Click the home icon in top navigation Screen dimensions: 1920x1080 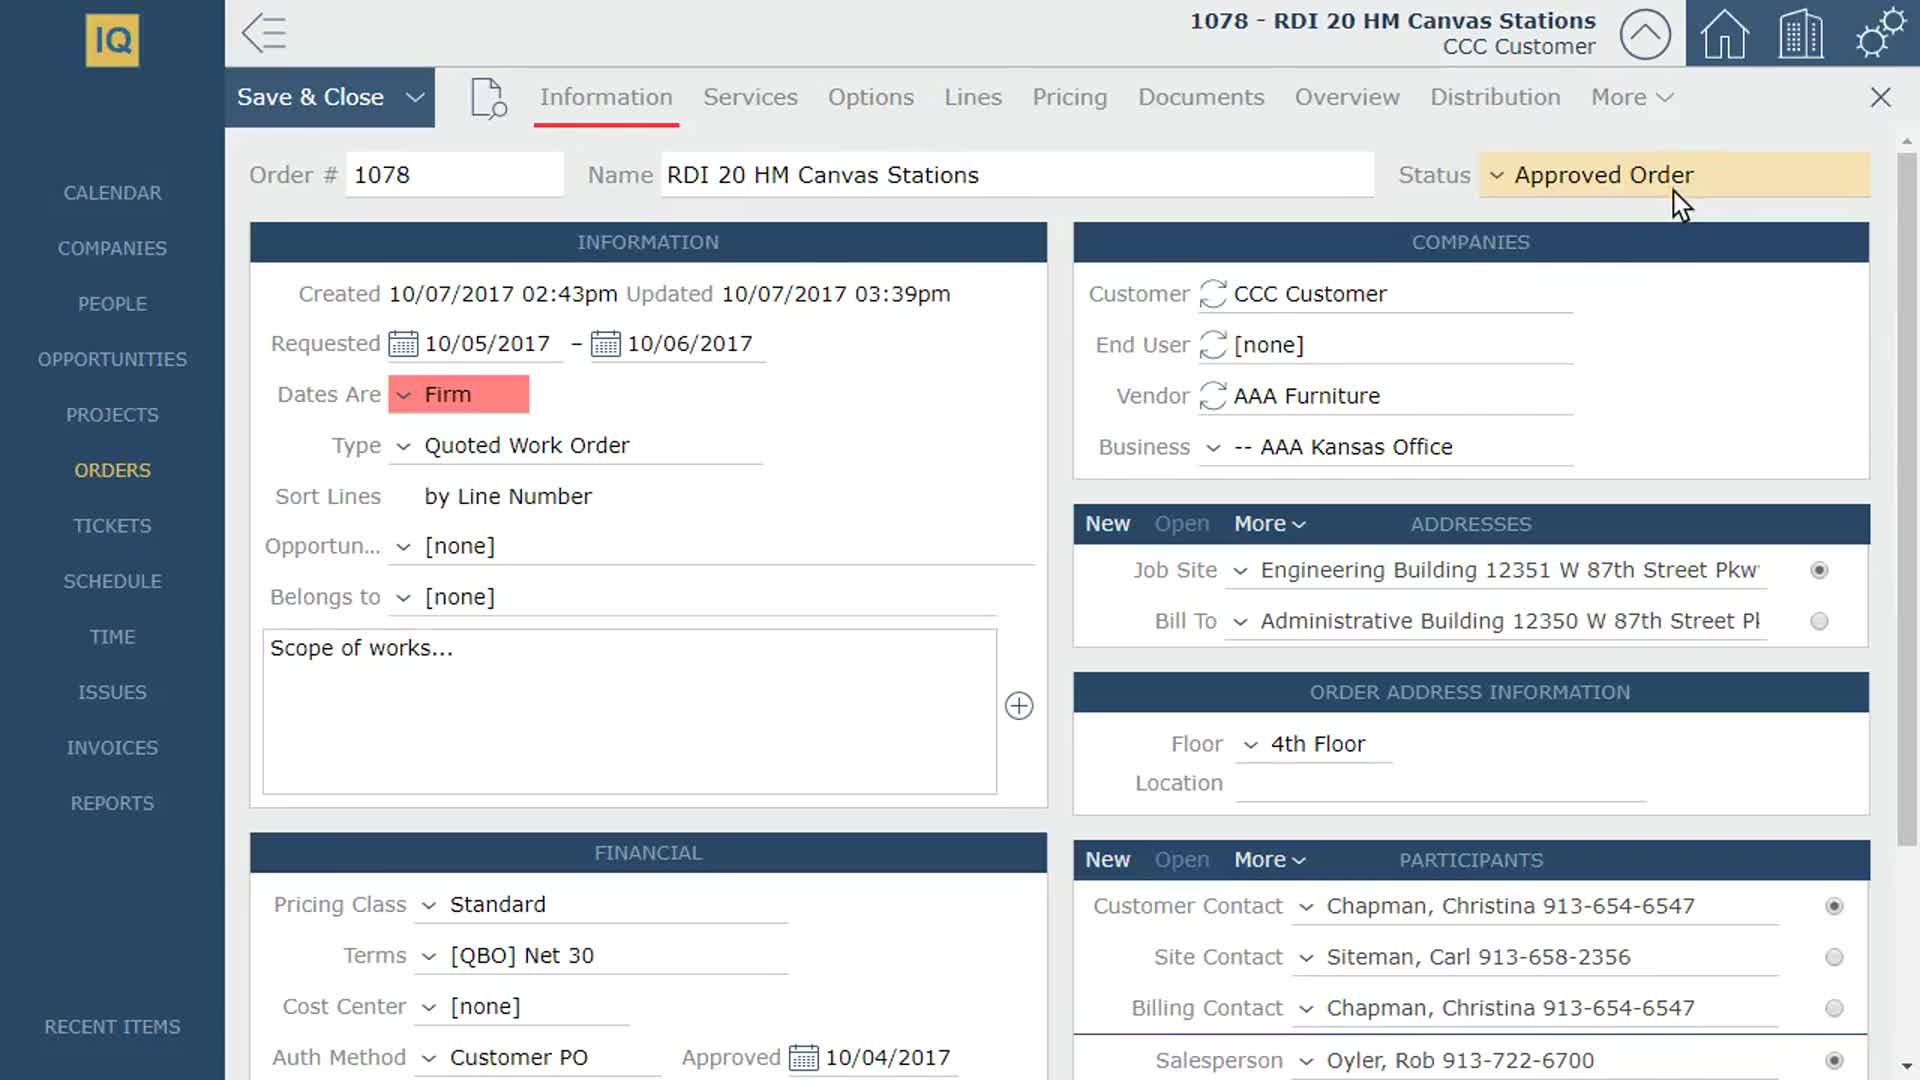tap(1724, 33)
